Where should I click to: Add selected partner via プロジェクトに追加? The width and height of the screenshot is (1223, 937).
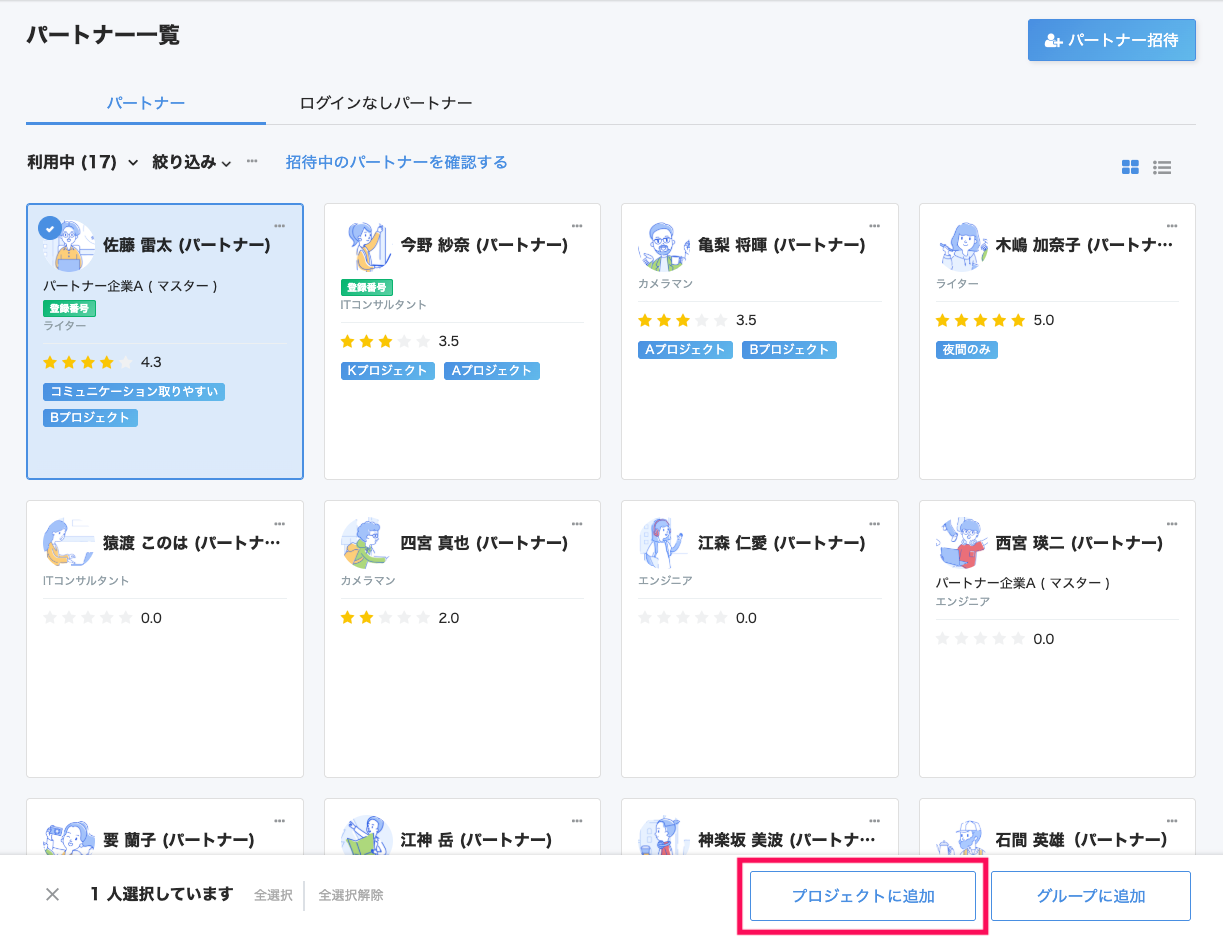863,896
